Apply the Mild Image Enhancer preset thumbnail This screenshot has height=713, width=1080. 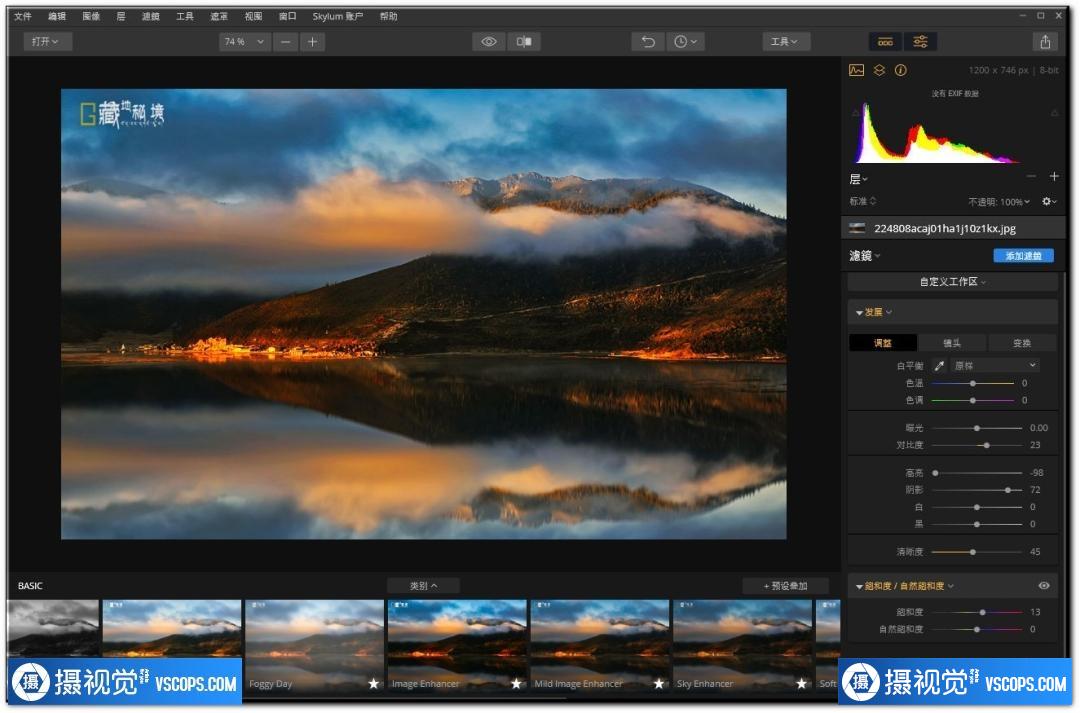pyautogui.click(x=600, y=646)
